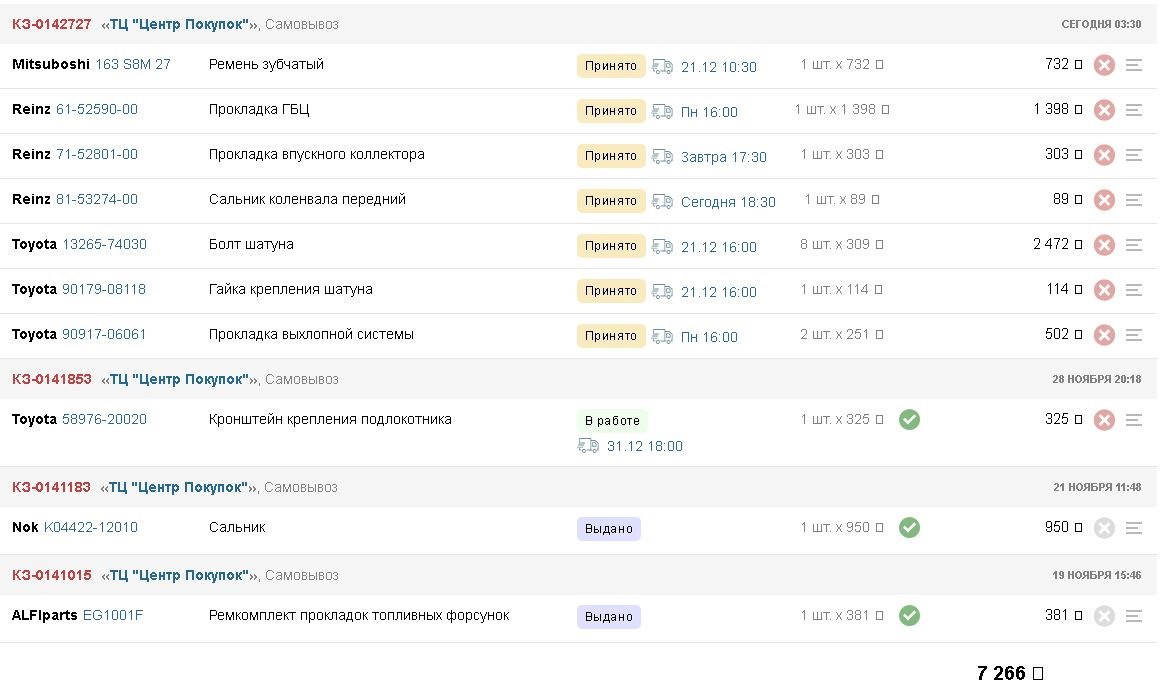Click quantity text 8 шт. x 309
Screen dimensions: 1160x688
click(x=841, y=244)
